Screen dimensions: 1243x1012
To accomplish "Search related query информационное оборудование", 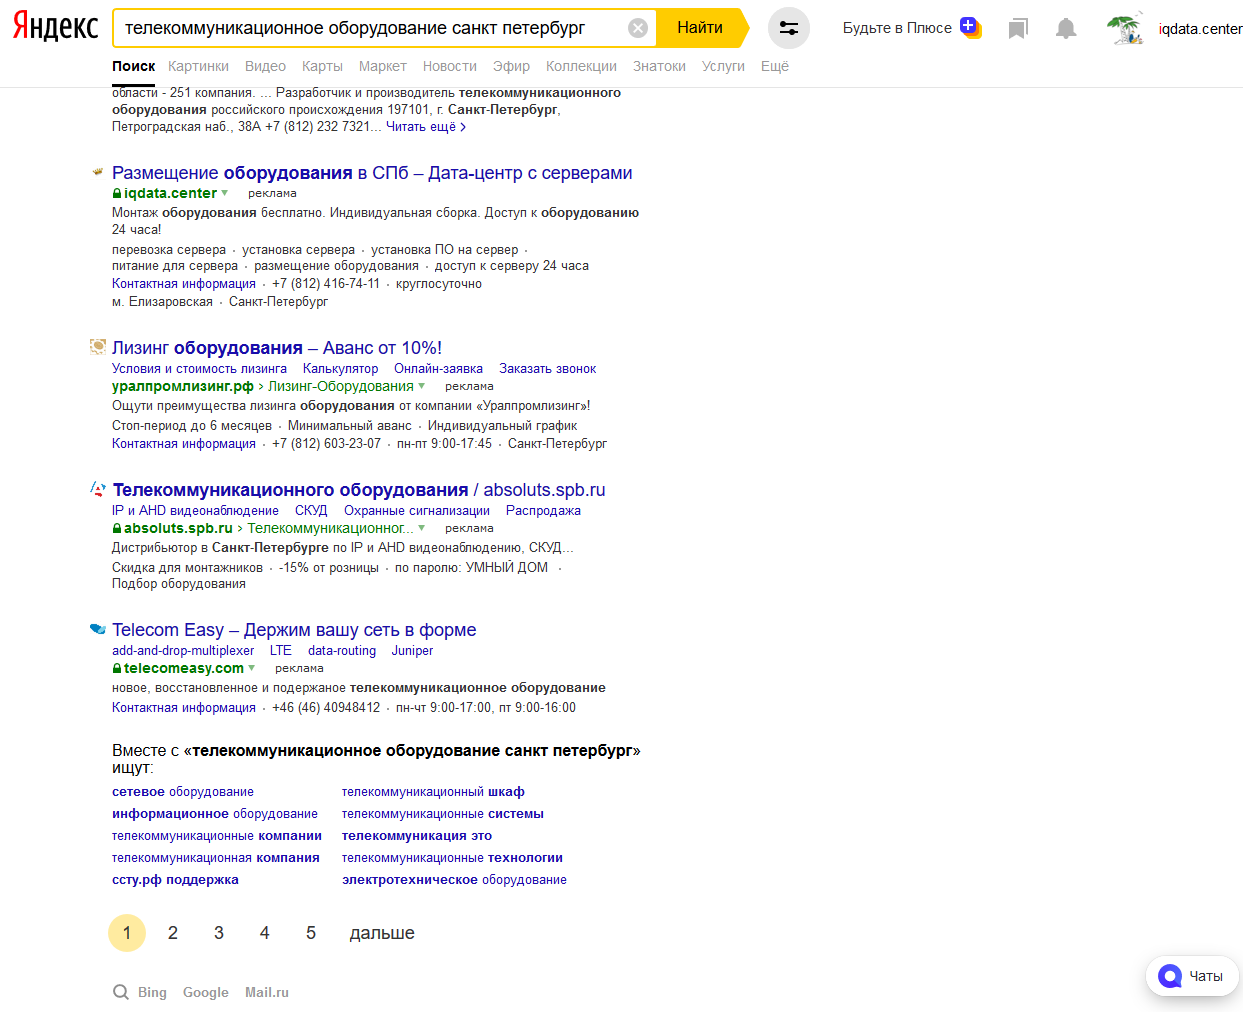I will 215,814.
